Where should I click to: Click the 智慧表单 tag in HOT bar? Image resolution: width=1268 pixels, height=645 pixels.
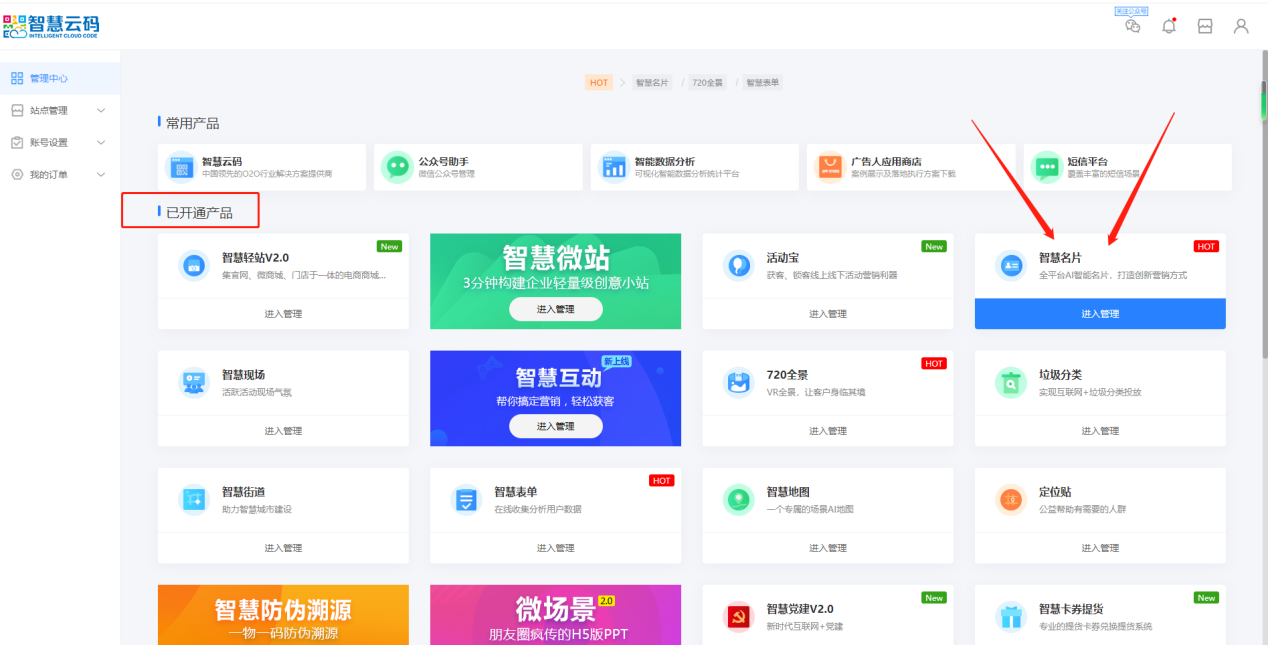coord(763,83)
